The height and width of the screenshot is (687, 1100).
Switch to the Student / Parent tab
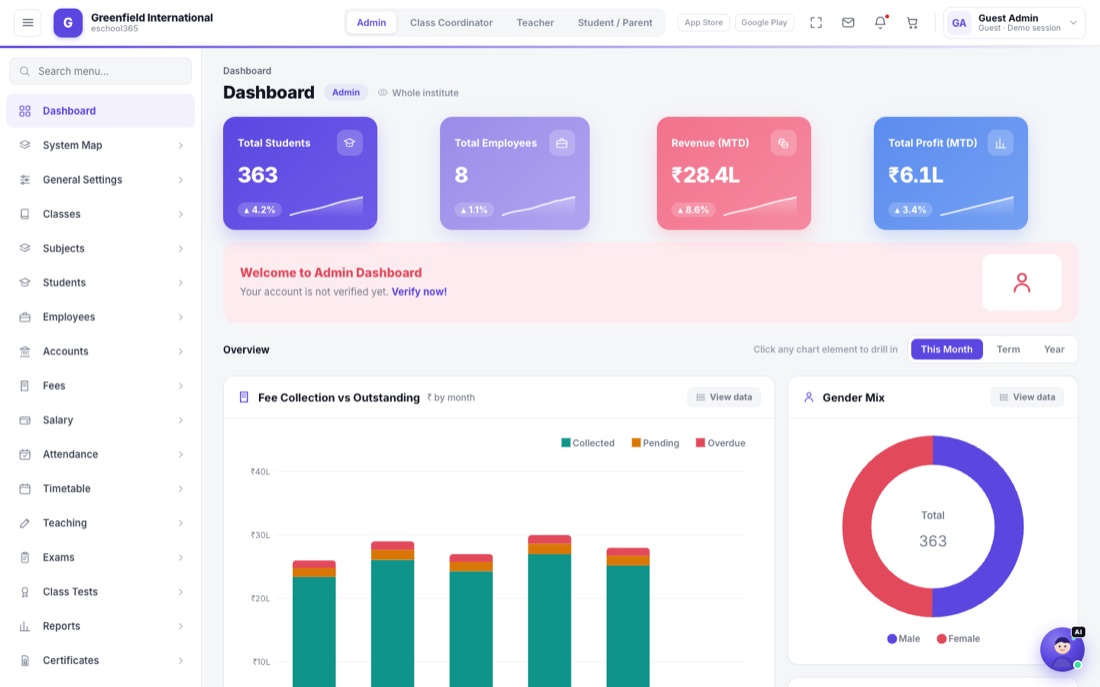[615, 22]
